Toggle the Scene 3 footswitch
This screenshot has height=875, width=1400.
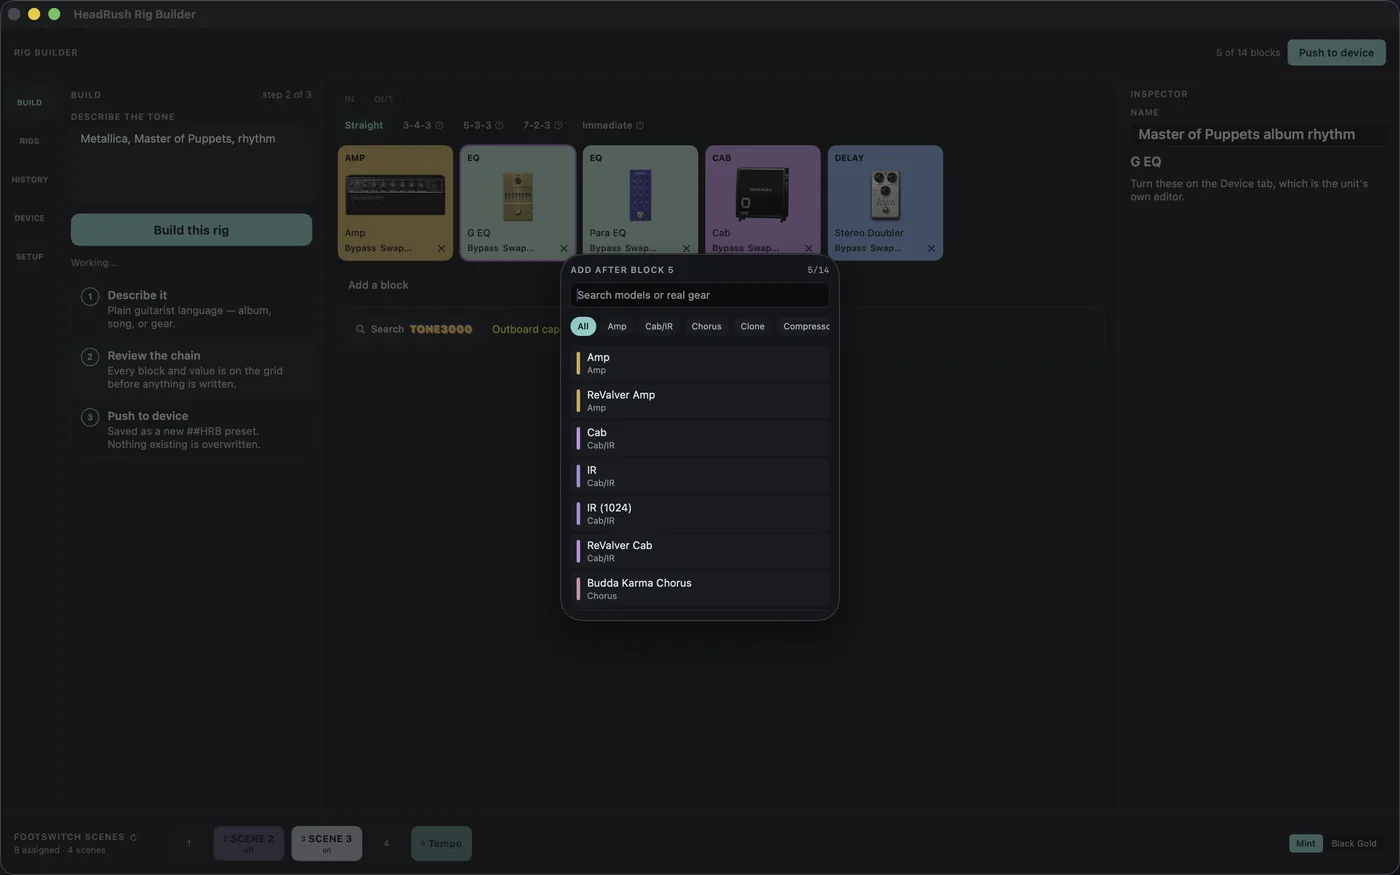327,843
